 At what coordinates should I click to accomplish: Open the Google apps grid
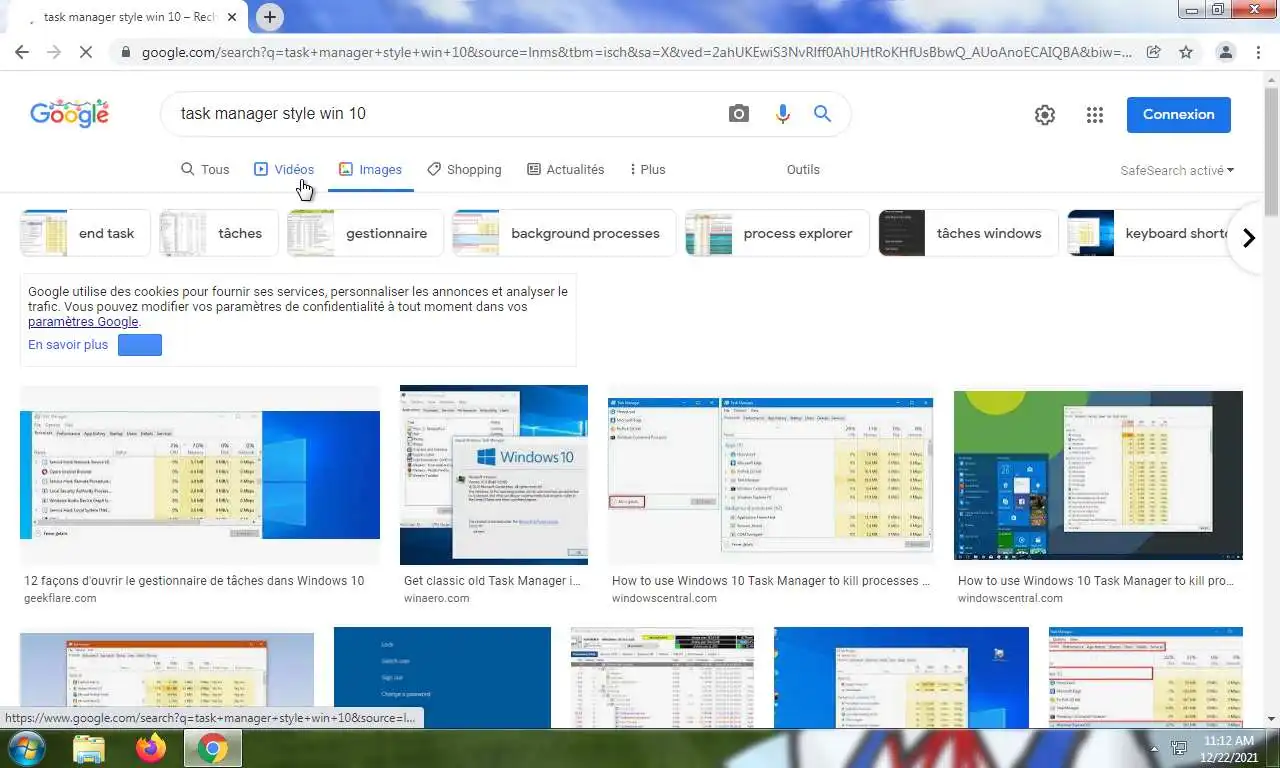click(x=1095, y=115)
